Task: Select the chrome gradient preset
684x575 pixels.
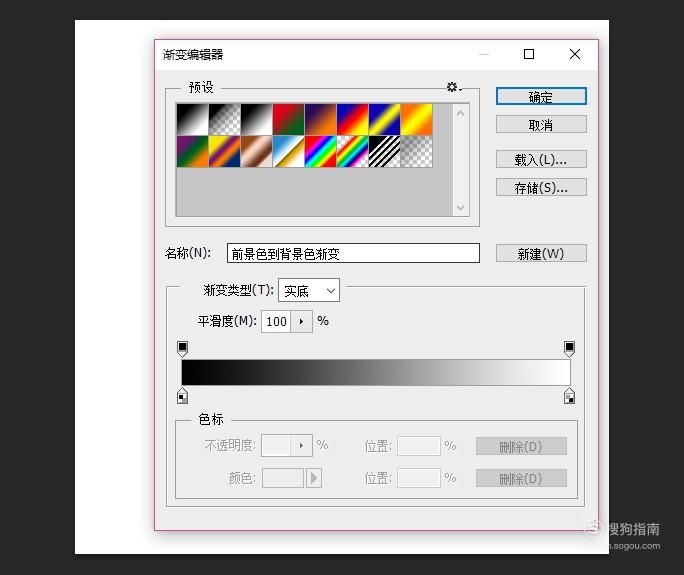Action: 288,151
